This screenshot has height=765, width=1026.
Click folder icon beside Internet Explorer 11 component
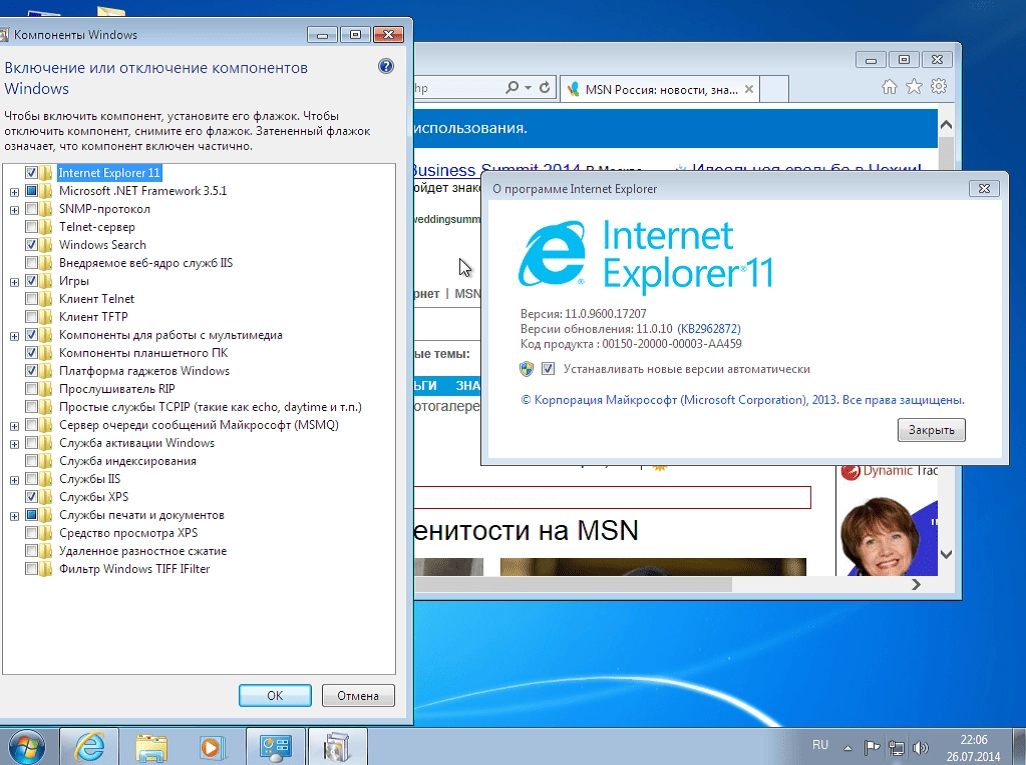[45, 173]
